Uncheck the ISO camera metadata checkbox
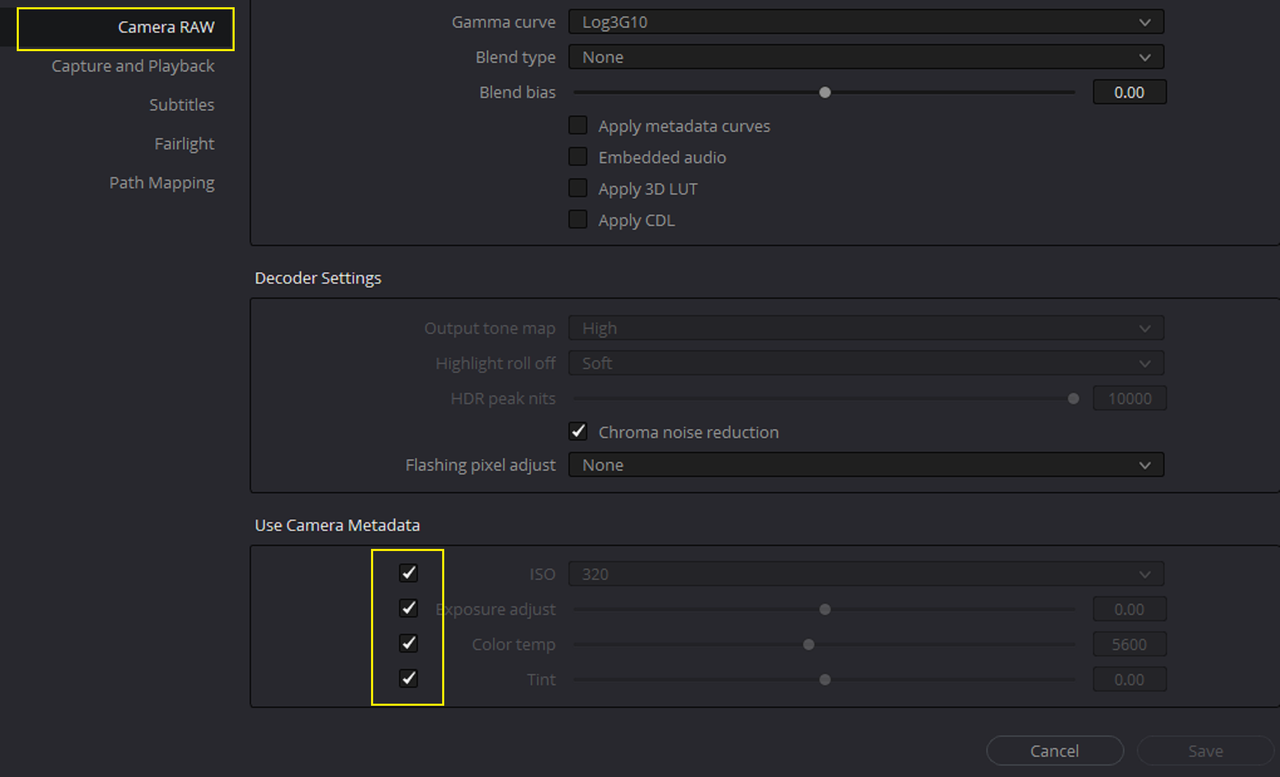The image size is (1280, 777). tap(408, 573)
